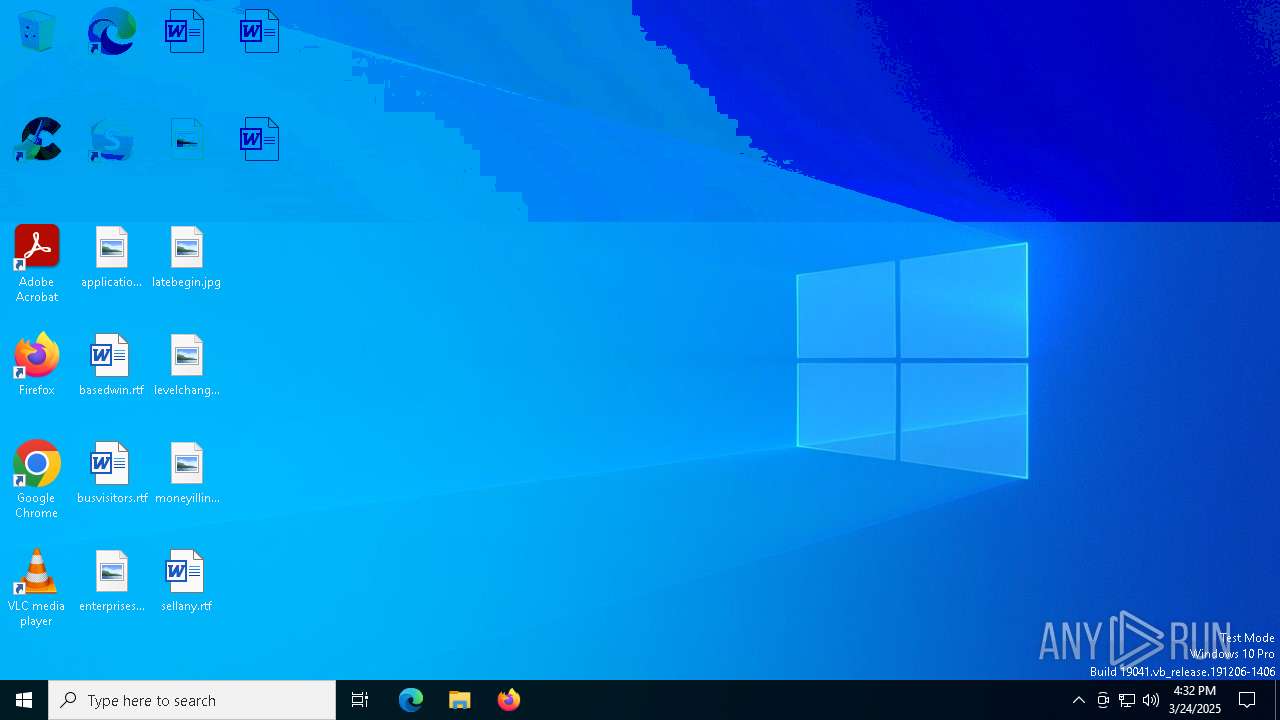Open the Action Center notifications icon
This screenshot has height=720, width=1280.
pos(1248,700)
